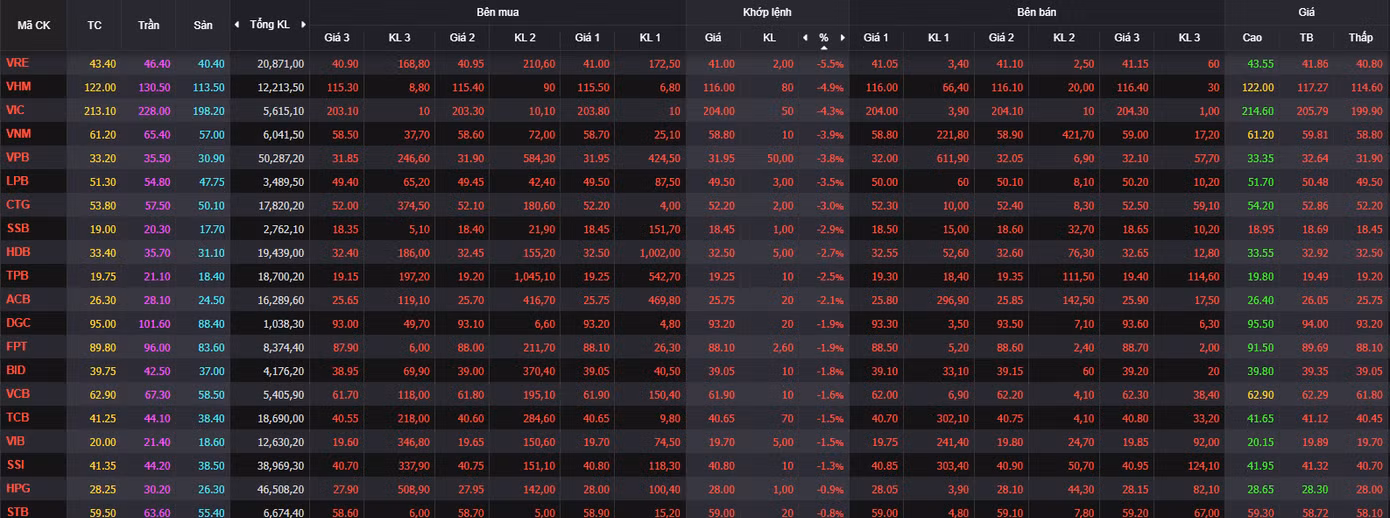Open the SSB stock symbol

[17, 229]
